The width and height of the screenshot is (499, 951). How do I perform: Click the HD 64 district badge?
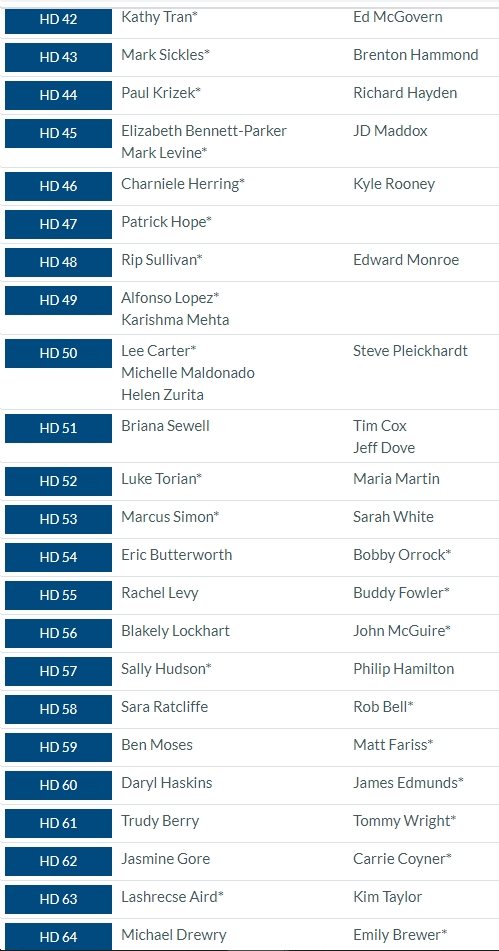click(x=58, y=936)
